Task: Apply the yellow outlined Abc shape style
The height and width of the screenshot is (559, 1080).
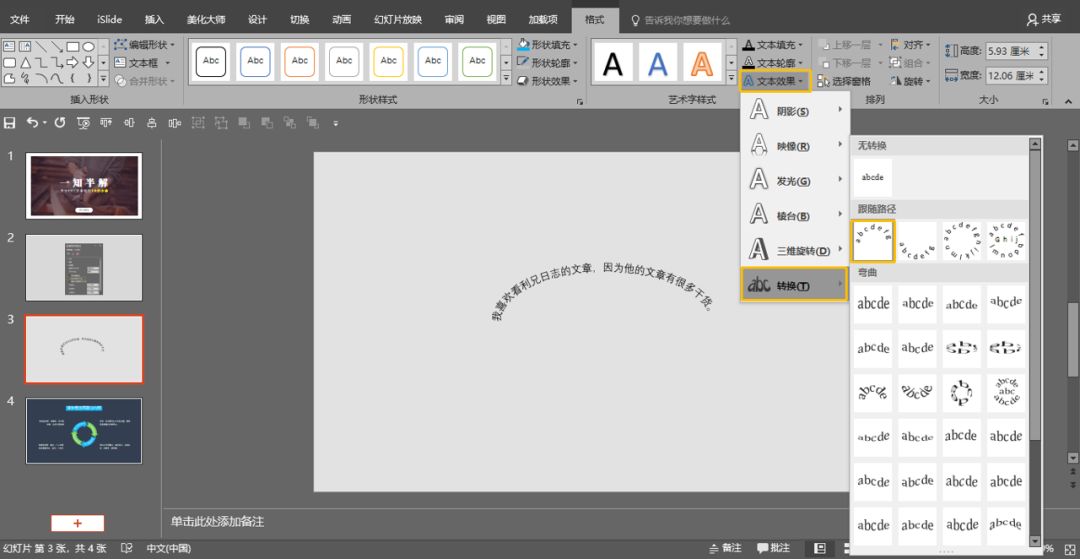Action: tap(388, 61)
